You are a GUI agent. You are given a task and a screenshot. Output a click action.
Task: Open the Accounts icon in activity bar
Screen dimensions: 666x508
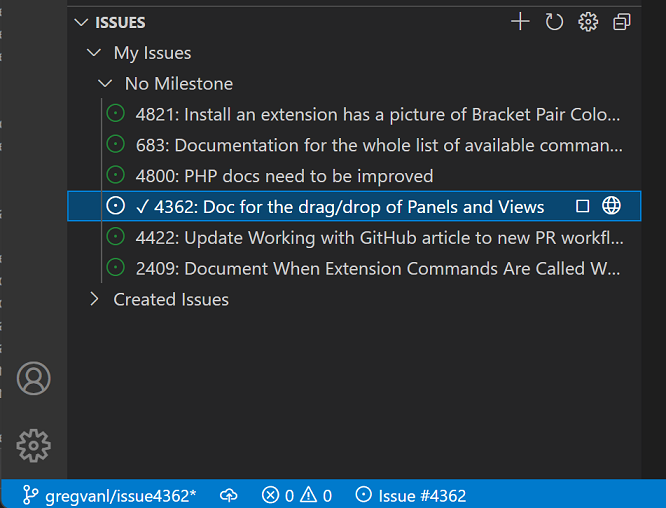[33, 378]
